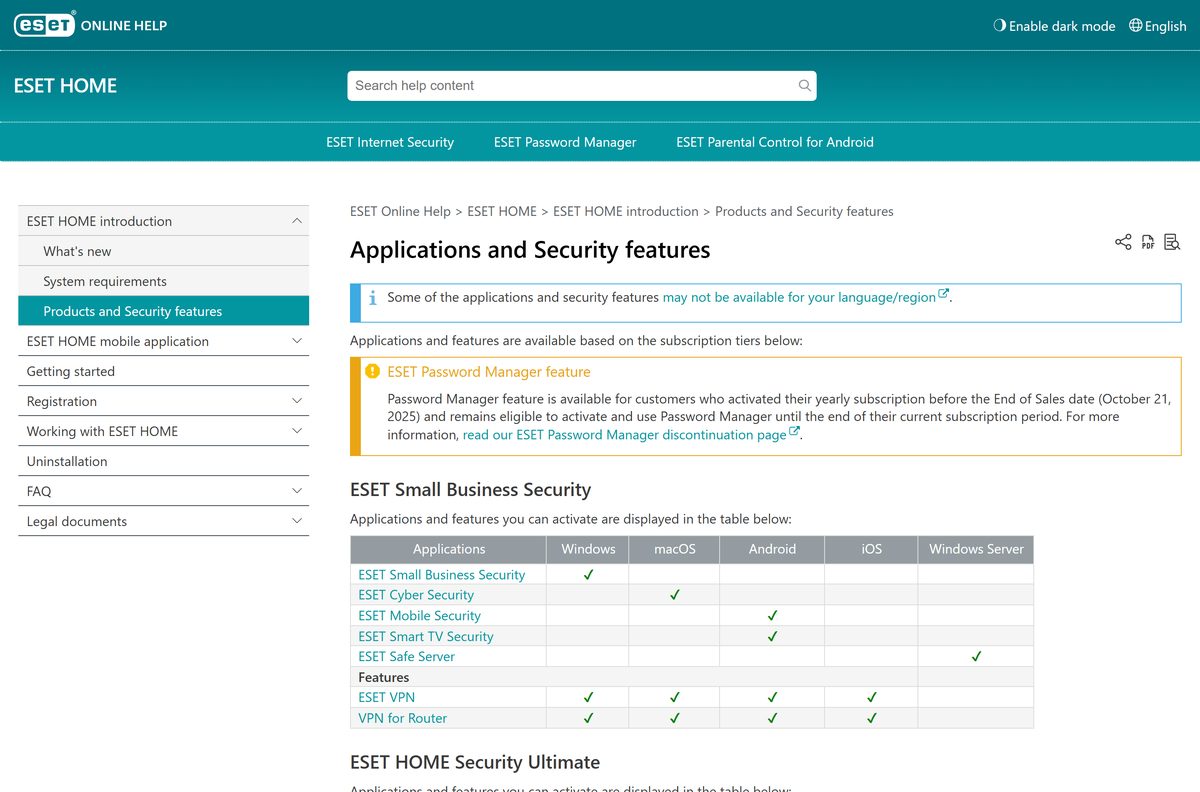
Task: Expand Legal documents chevron
Action: coord(297,521)
